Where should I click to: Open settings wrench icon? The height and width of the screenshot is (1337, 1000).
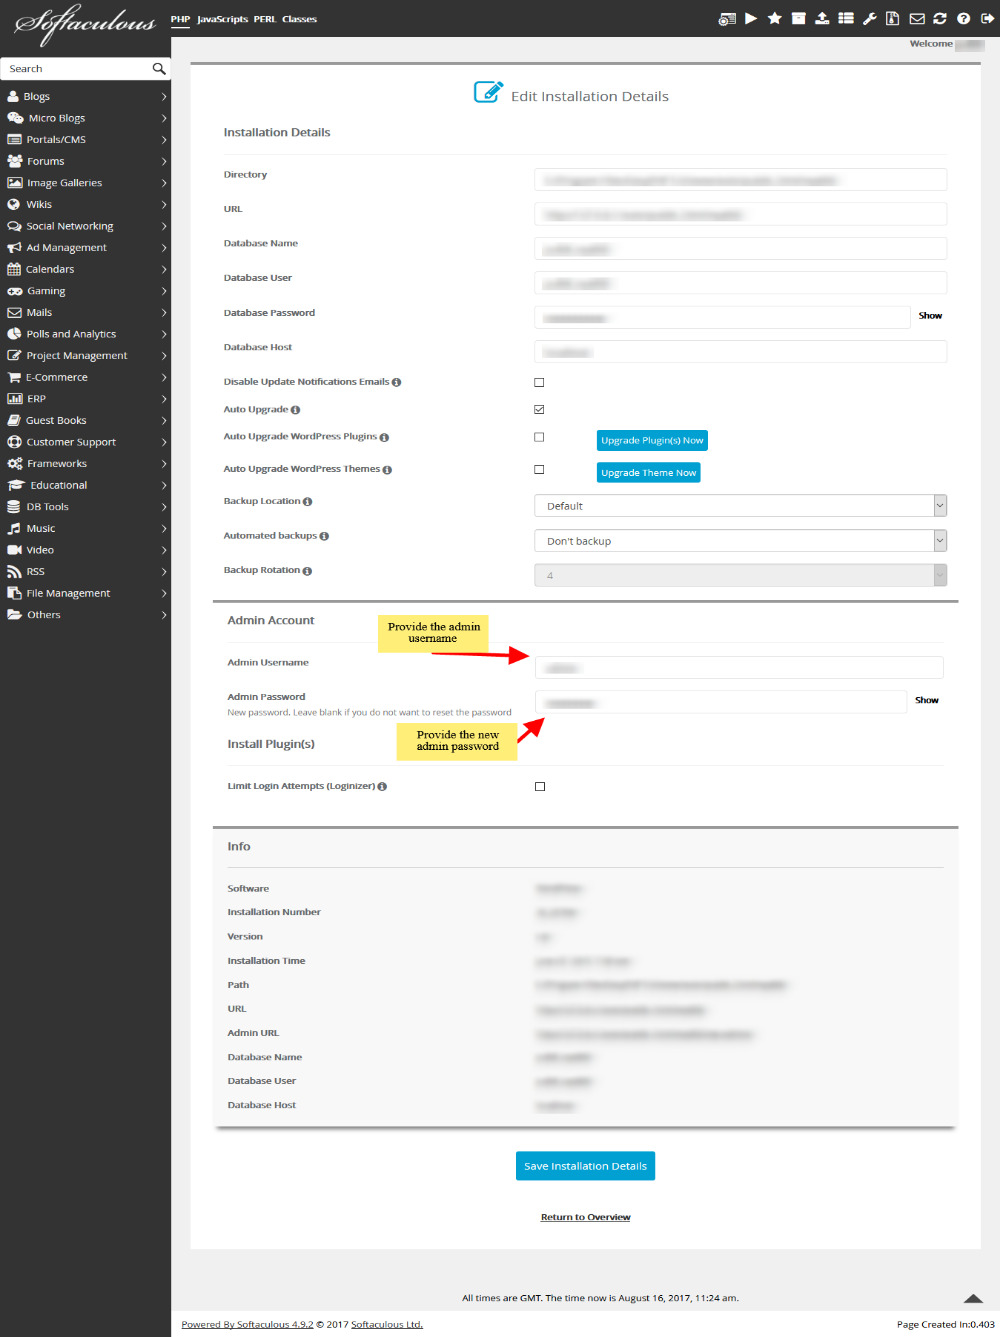pos(870,19)
